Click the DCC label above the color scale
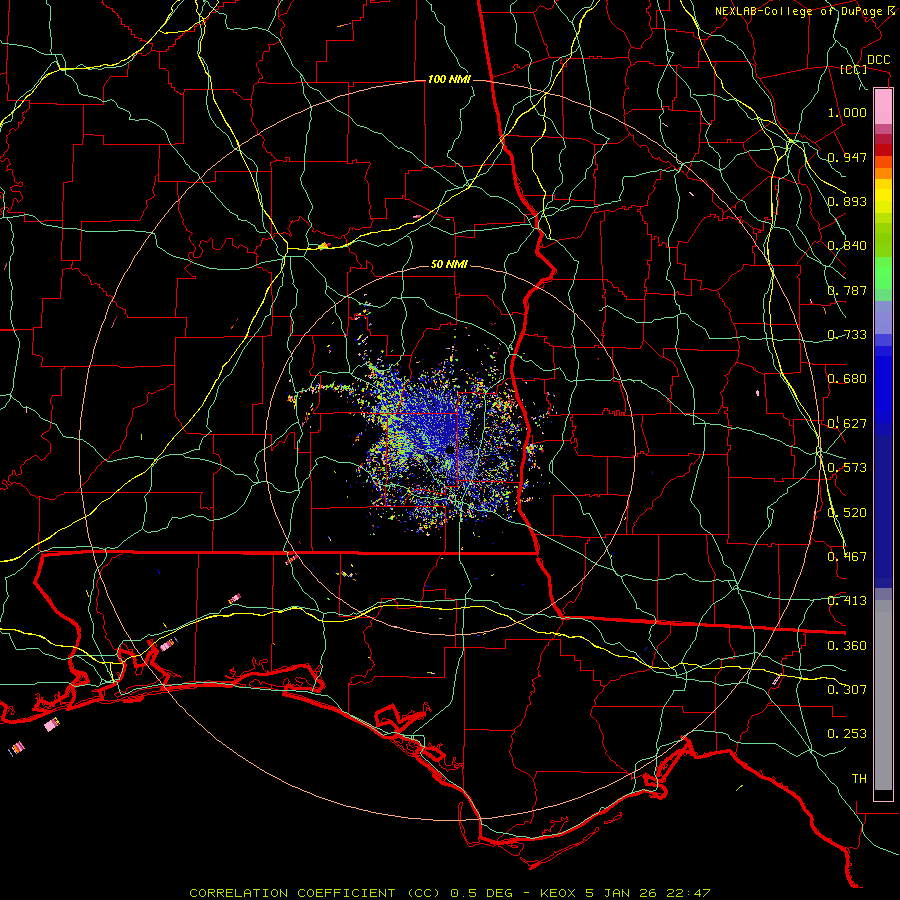This screenshot has height=900, width=900. click(878, 60)
